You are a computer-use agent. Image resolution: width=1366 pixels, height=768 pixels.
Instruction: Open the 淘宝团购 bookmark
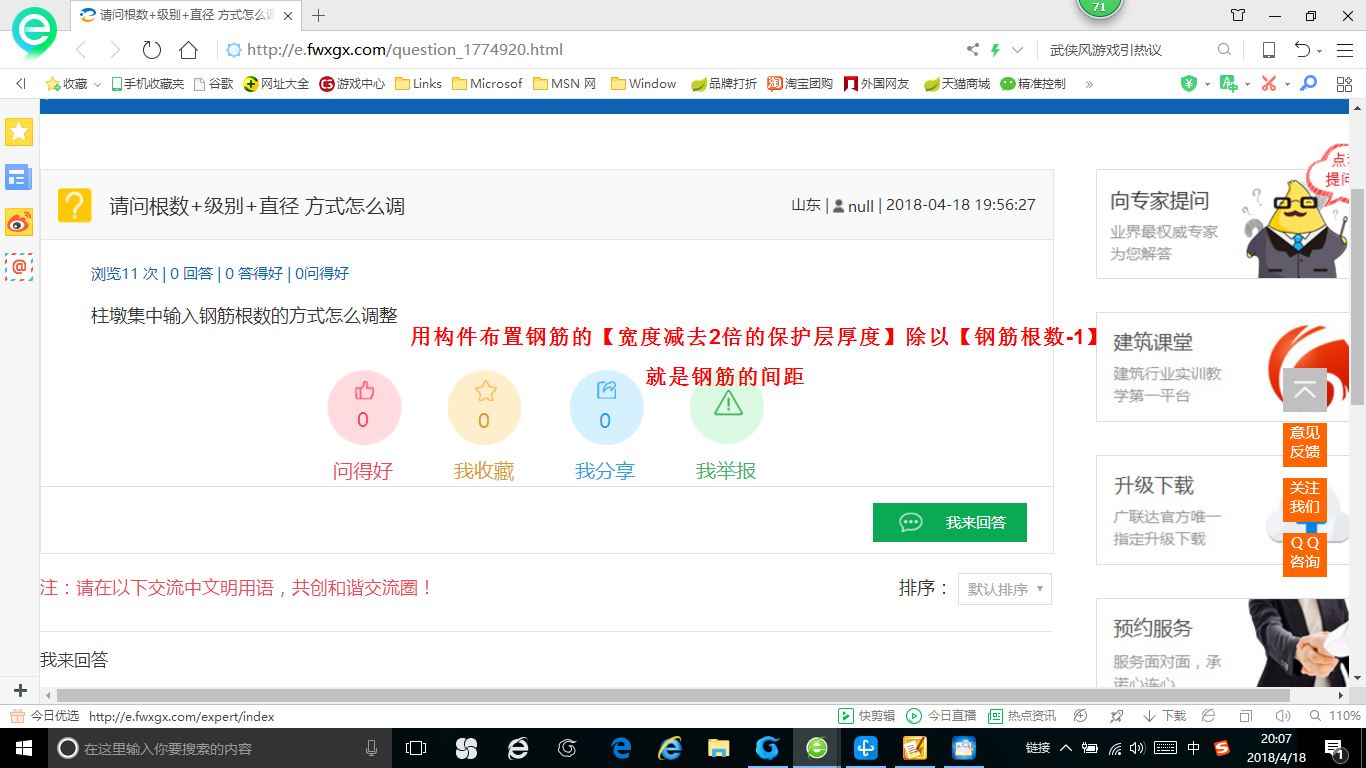point(800,84)
